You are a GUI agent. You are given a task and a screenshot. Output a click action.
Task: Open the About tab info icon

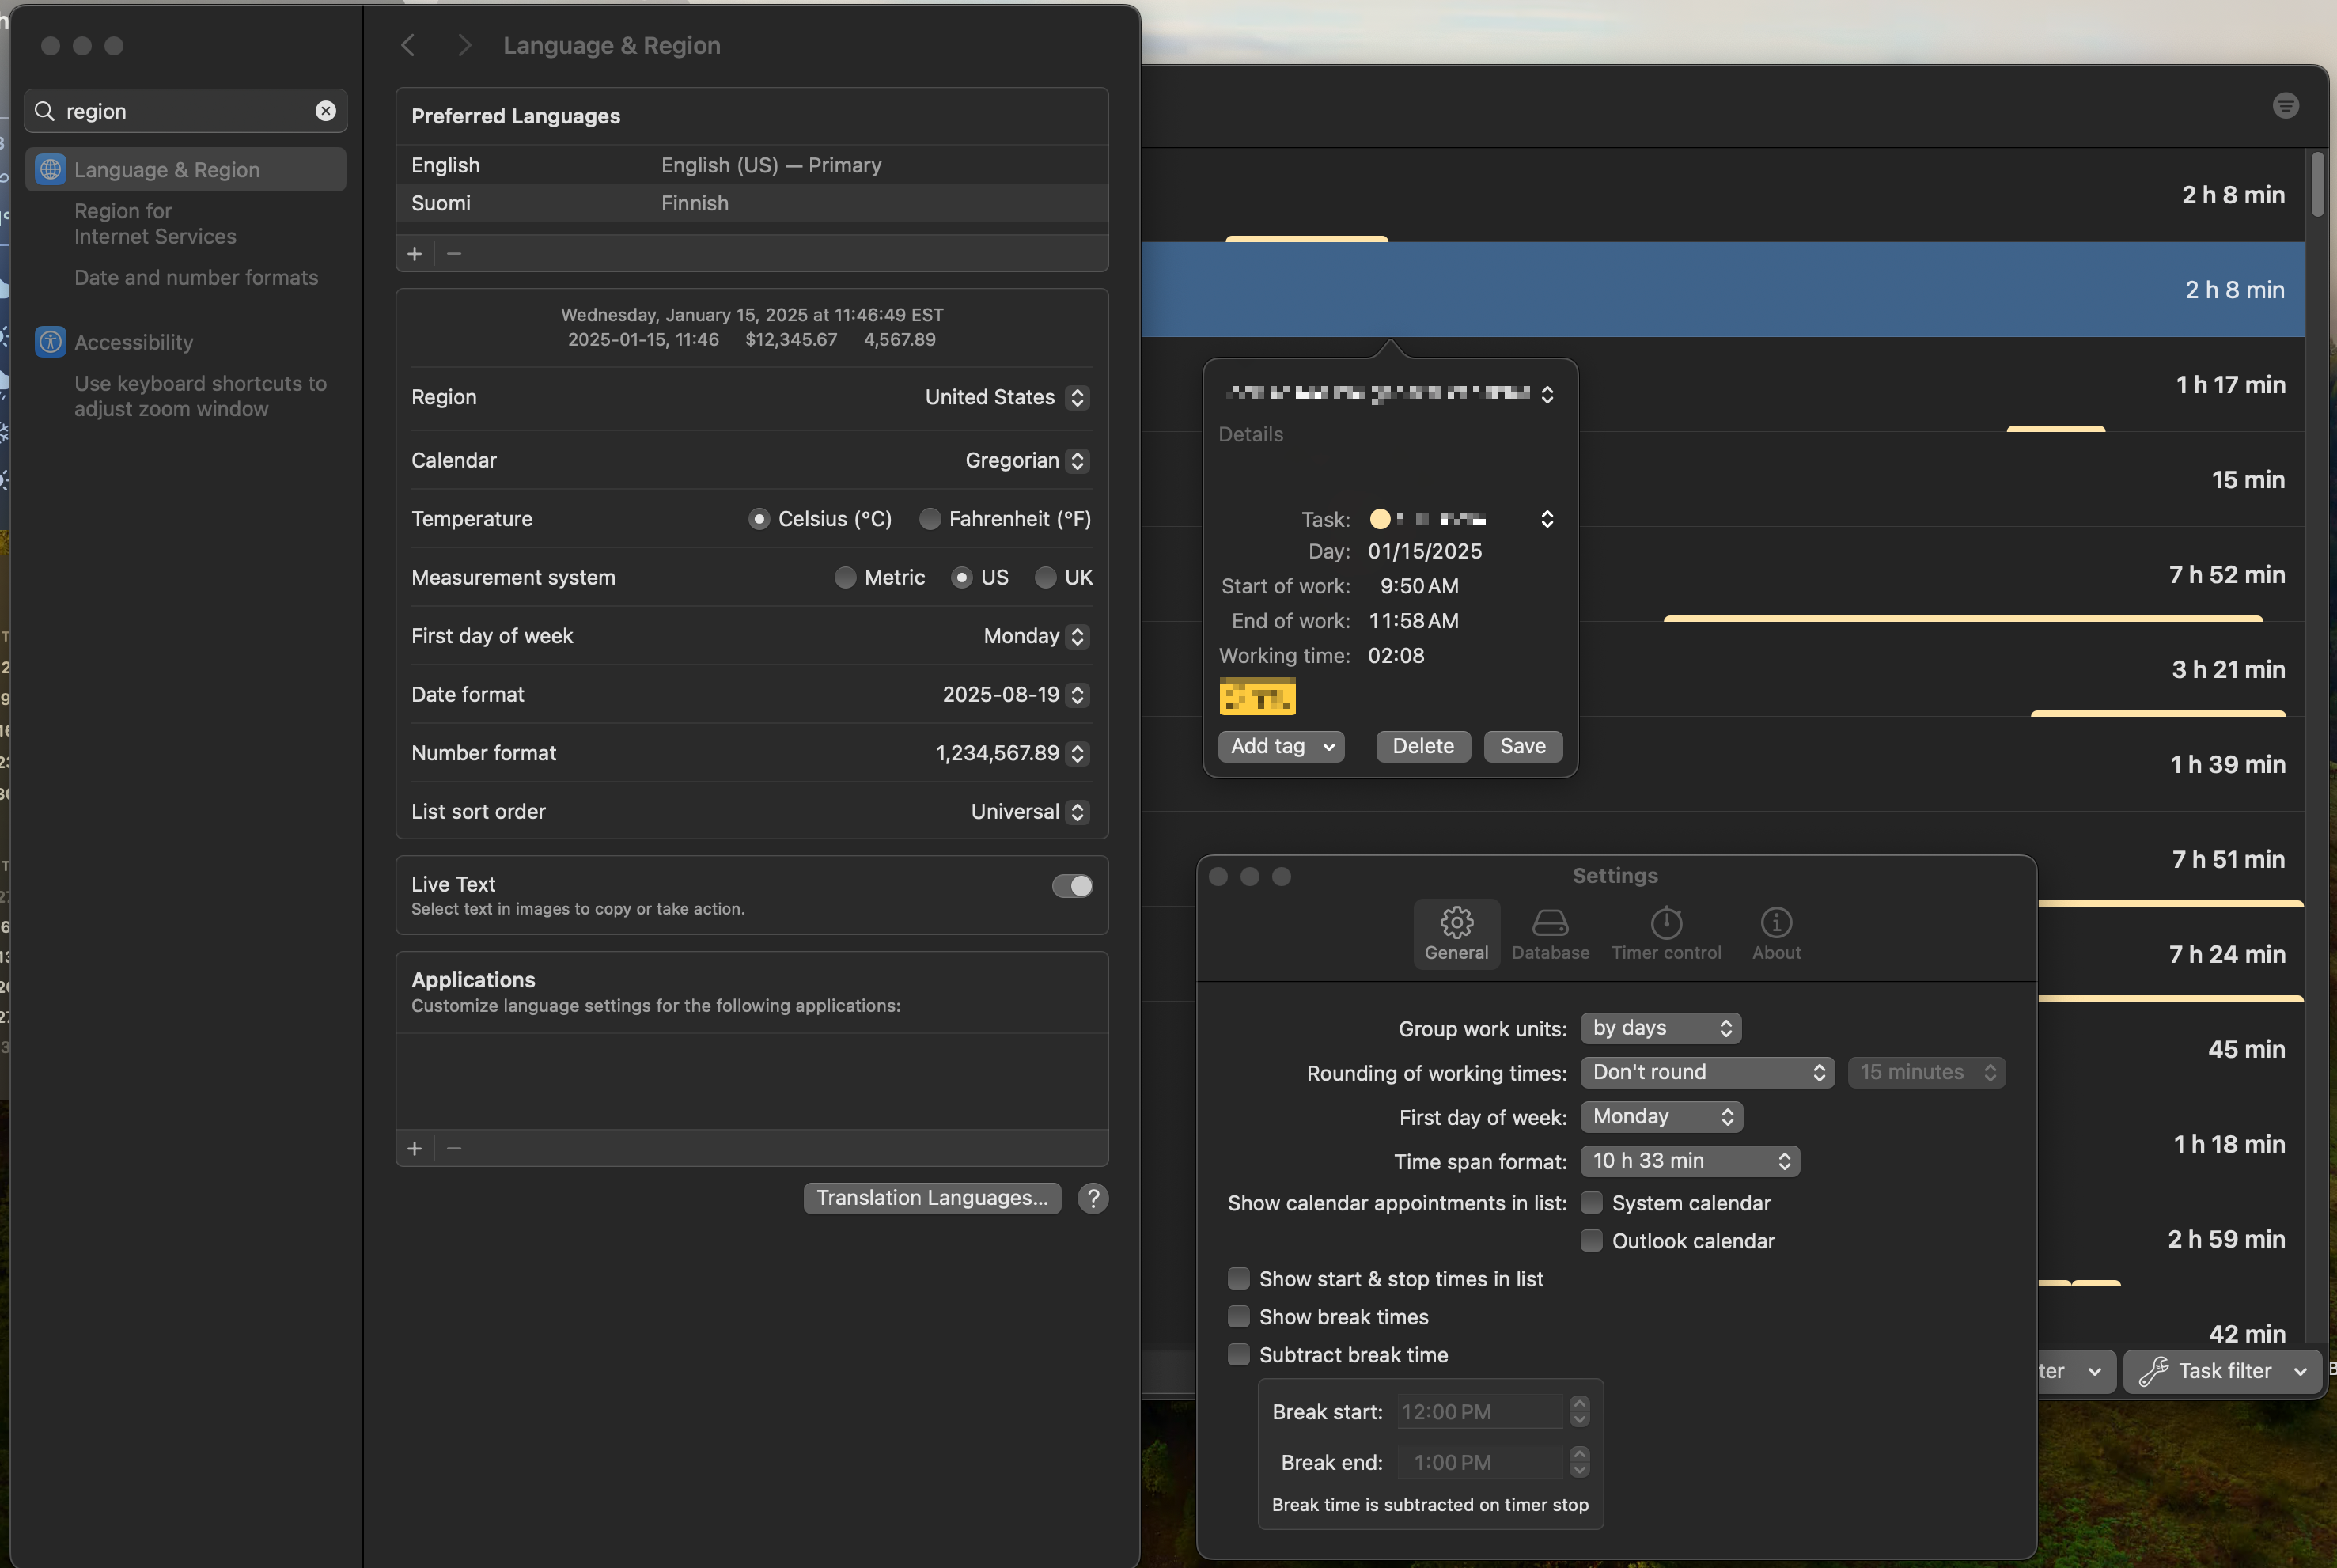click(1776, 922)
